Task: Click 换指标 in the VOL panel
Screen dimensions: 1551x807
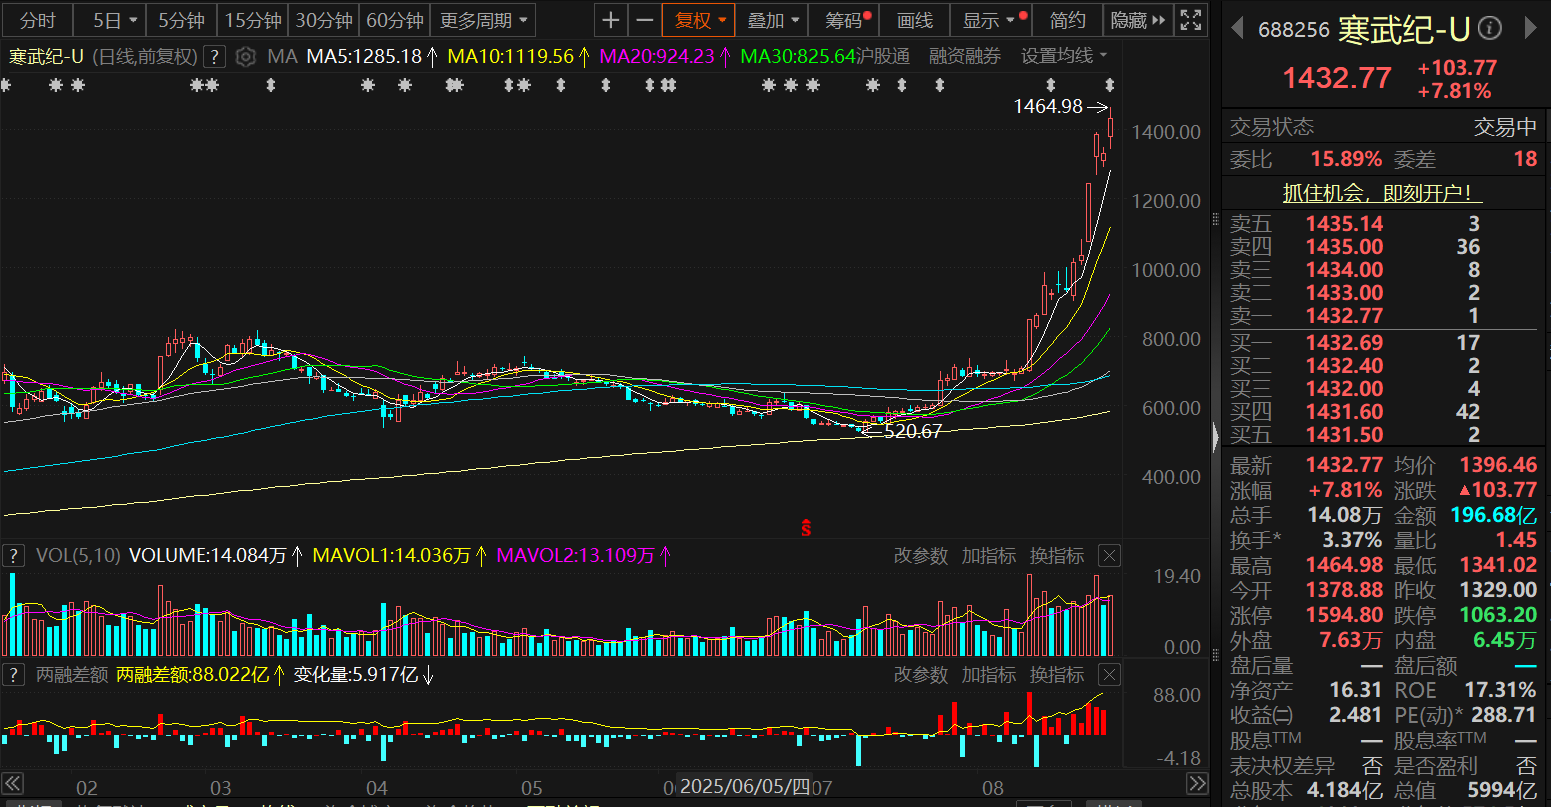Action: [x=1057, y=556]
